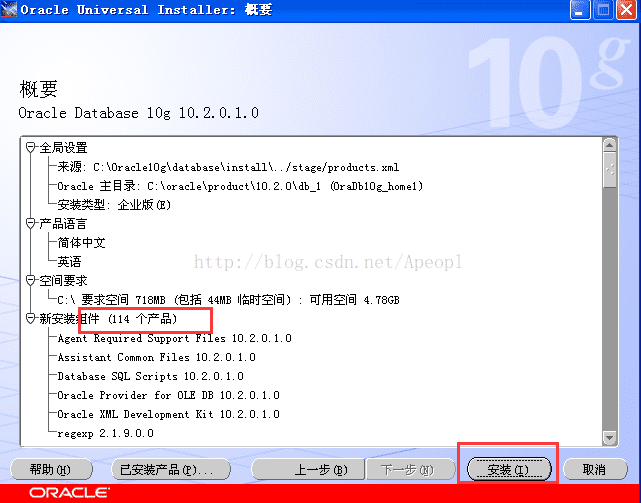
Task: Select Oracle XML Development Kit entry
Action: pyautogui.click(x=168, y=414)
